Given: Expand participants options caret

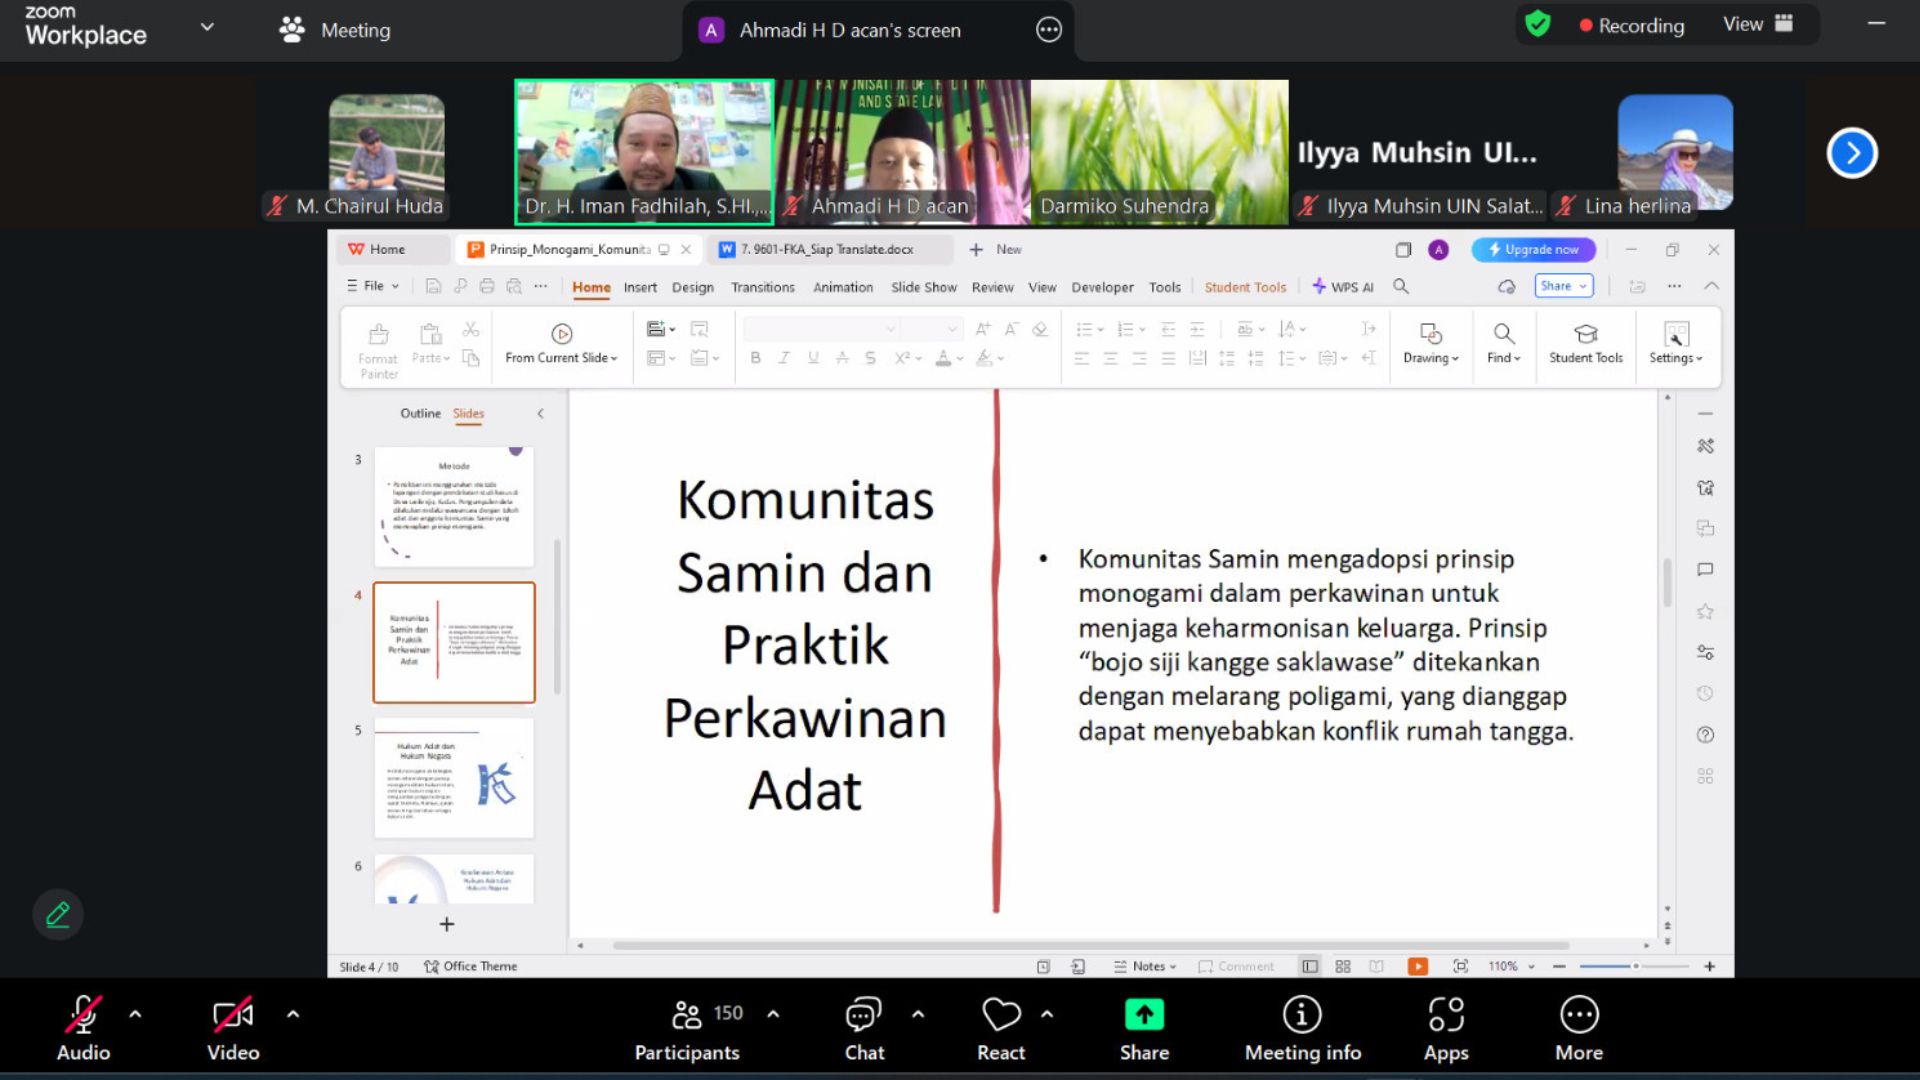Looking at the screenshot, I should click(773, 1014).
